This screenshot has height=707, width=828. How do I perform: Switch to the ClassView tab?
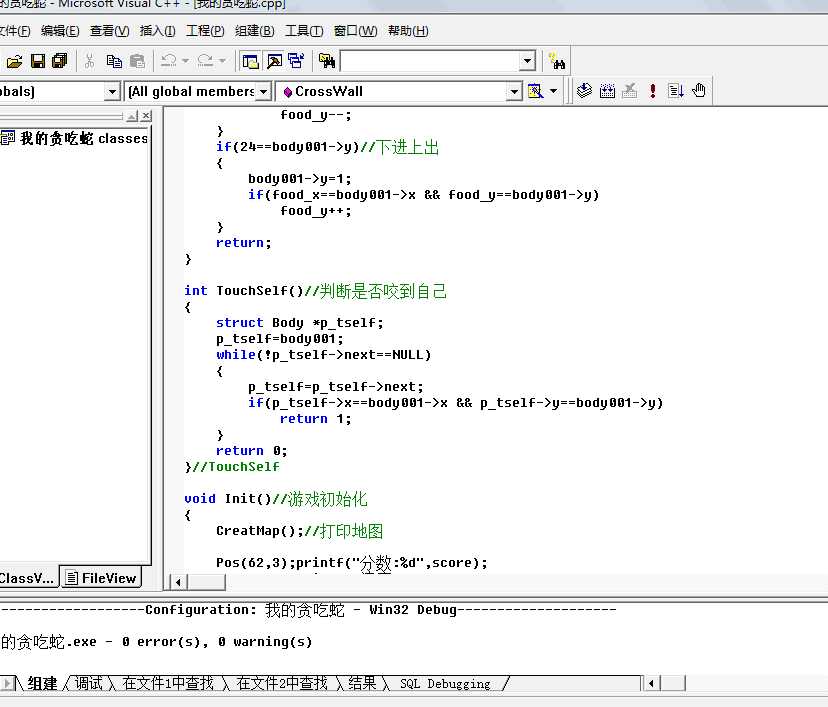[x=27, y=578]
